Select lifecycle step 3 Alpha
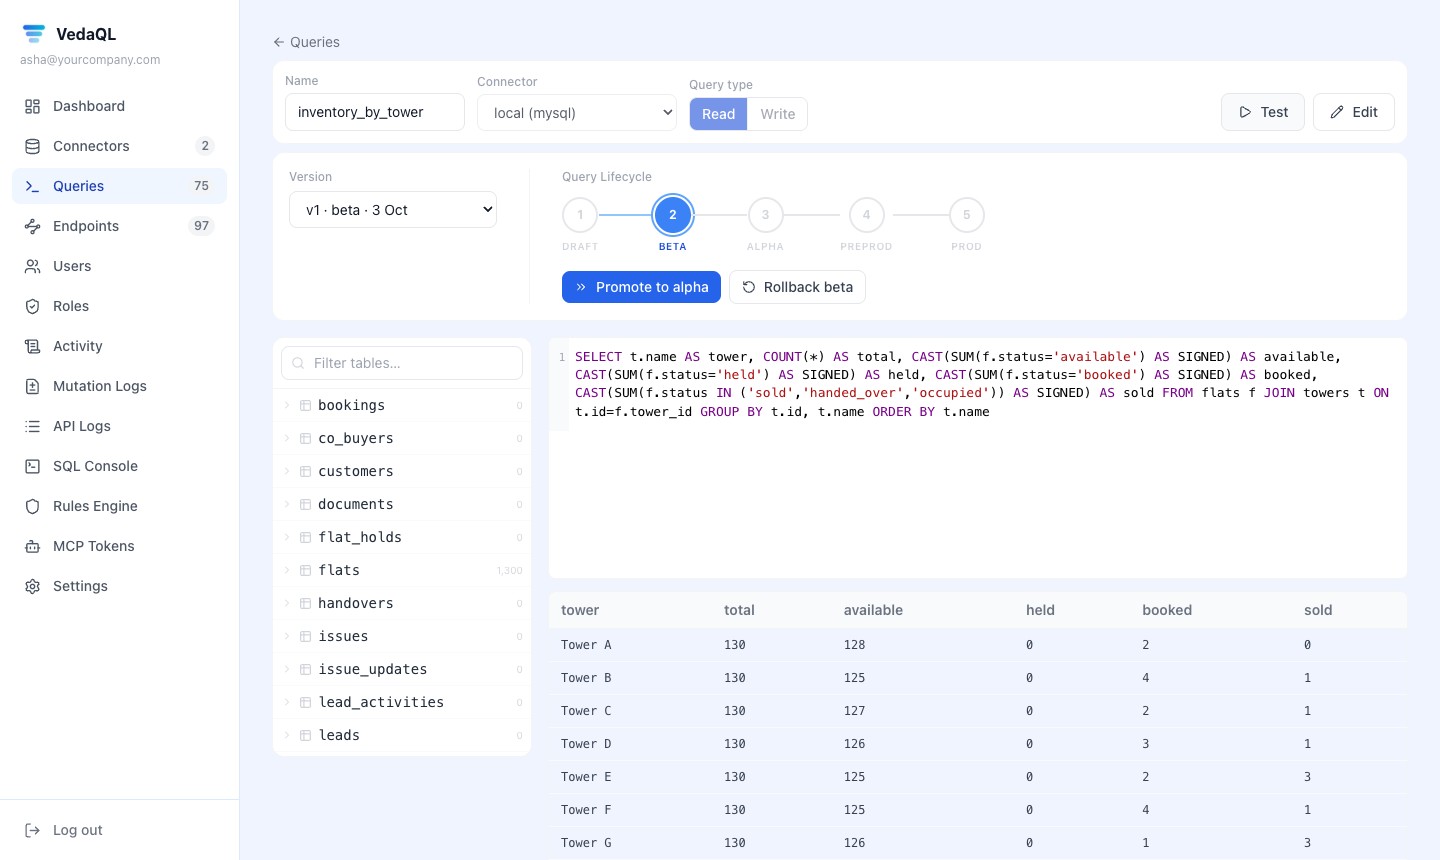Screen dimensions: 1440x860 765,215
